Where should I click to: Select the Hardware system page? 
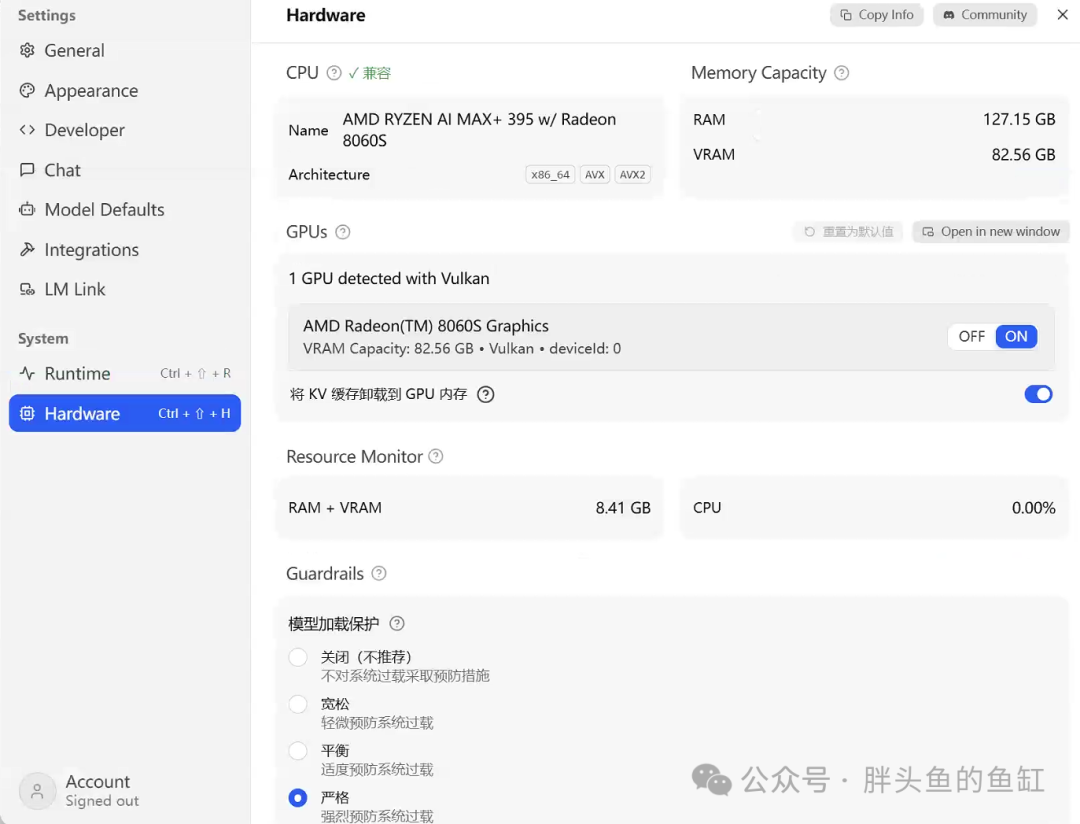pos(125,413)
